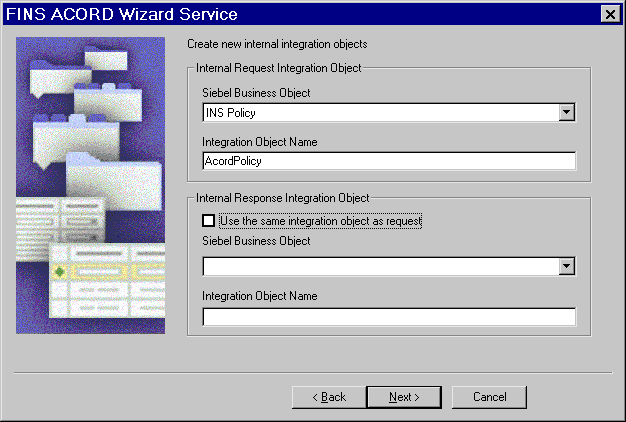Click the empty response Integration Object Name field
The height and width of the screenshot is (422, 626).
[x=389, y=317]
